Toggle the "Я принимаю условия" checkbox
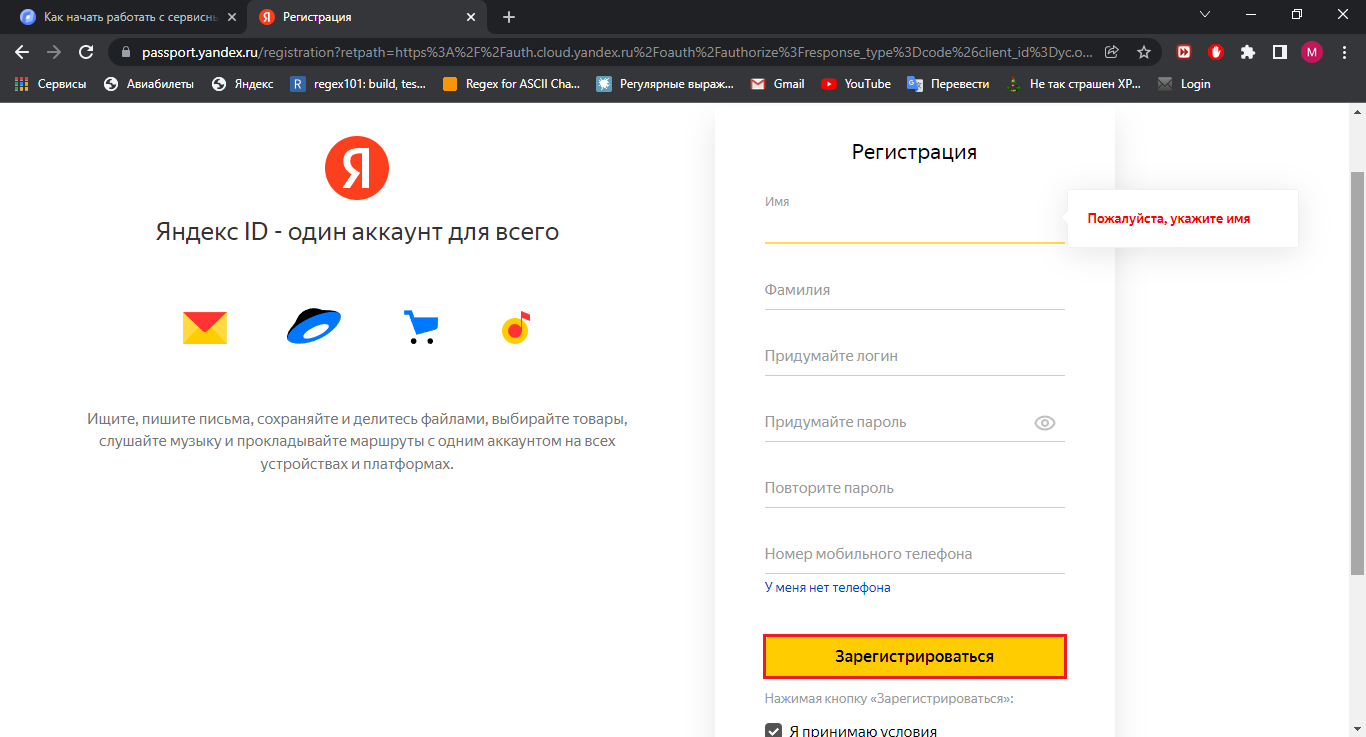This screenshot has width=1366, height=737. [x=773, y=731]
